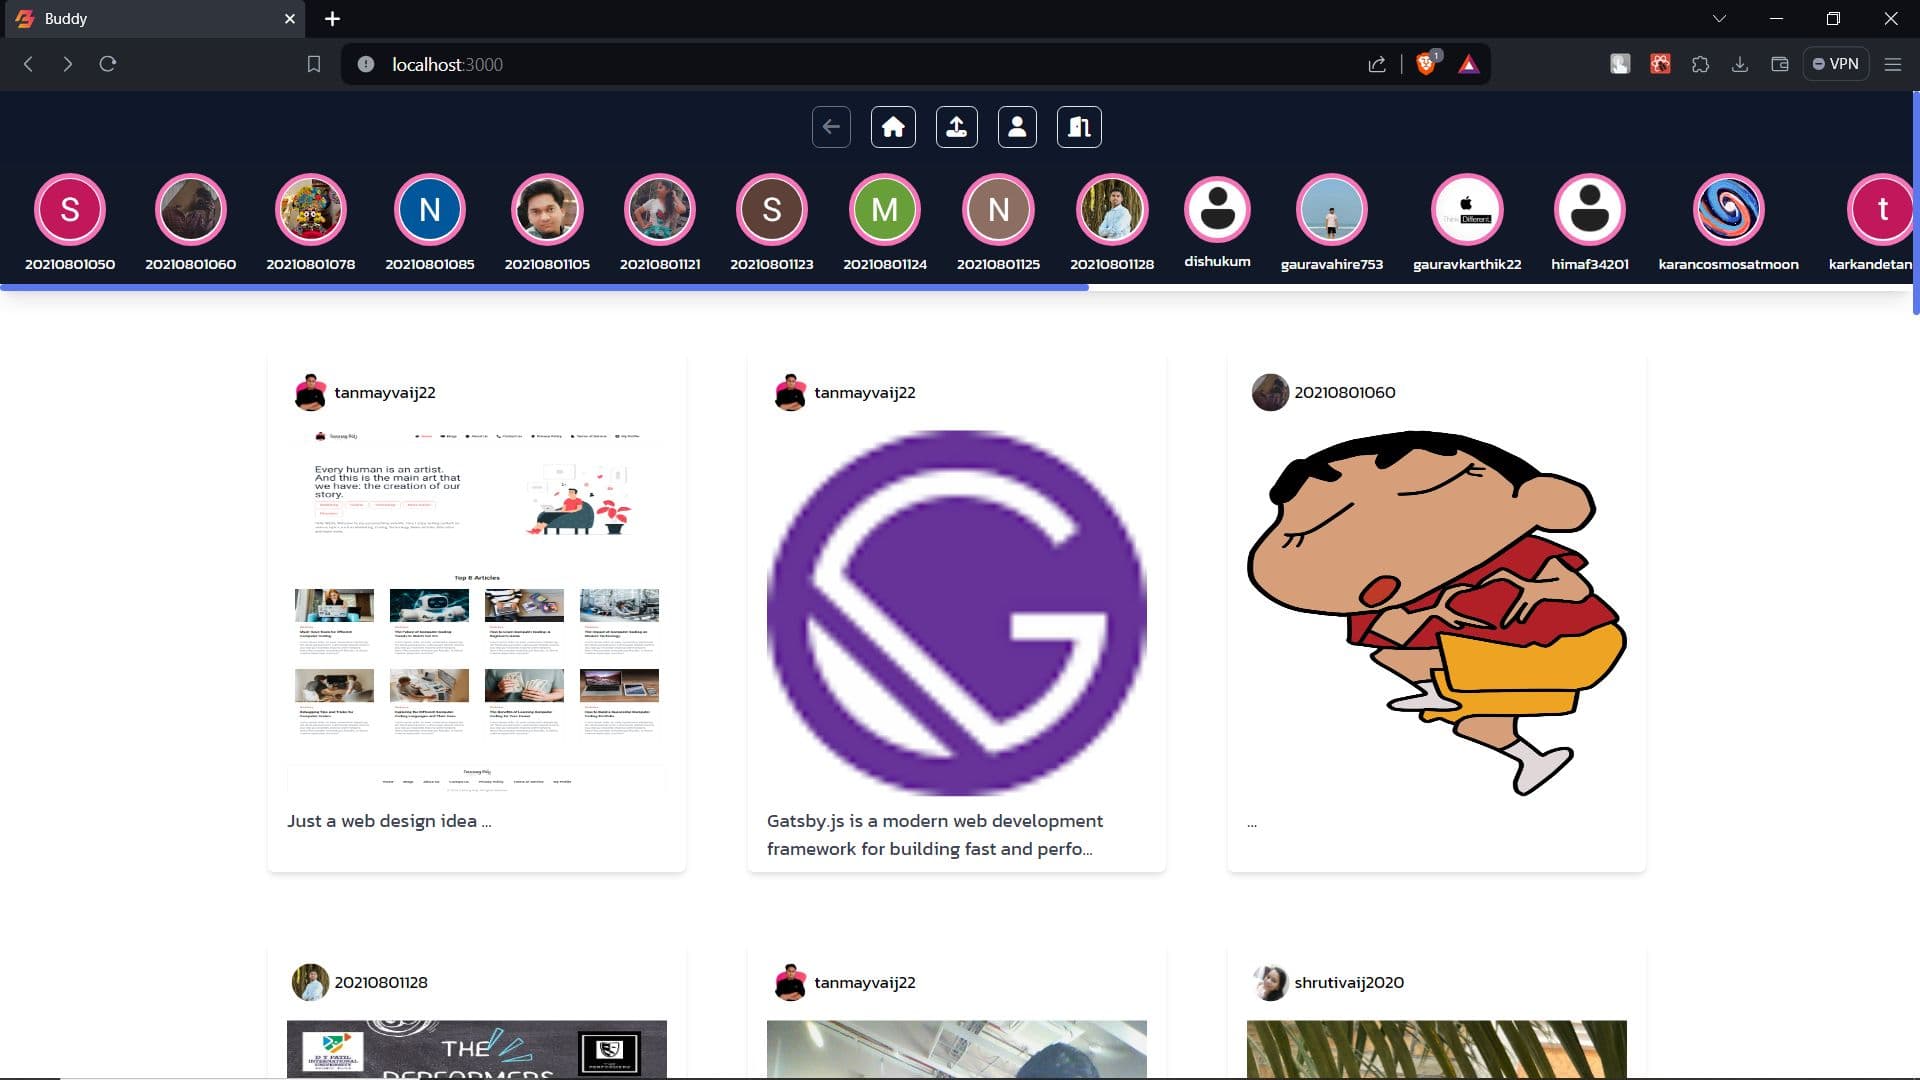Click shrutivaij2020 profile picture
The image size is (1920, 1080).
(1270, 983)
